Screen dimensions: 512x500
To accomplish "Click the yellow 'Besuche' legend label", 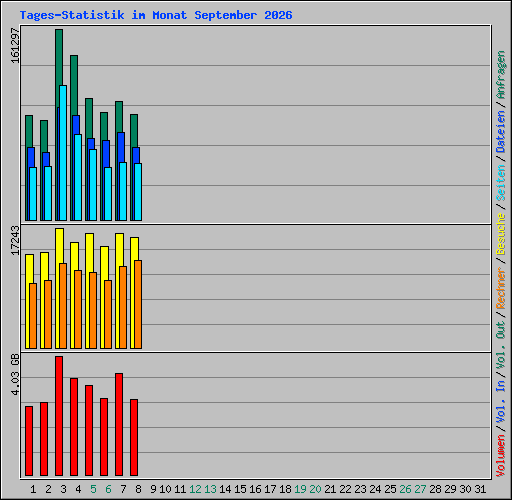I will [x=501, y=234].
